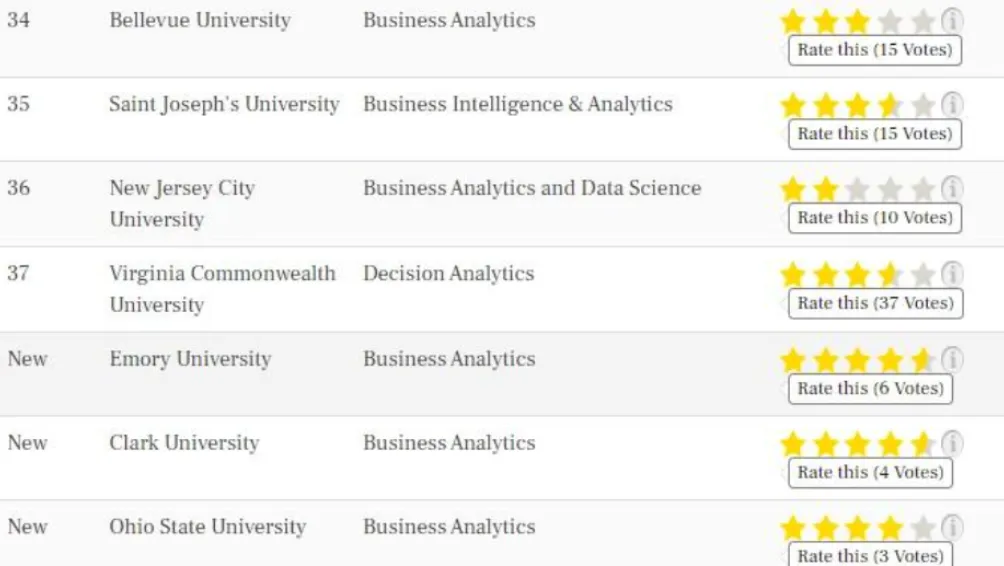The width and height of the screenshot is (1004, 566).
Task: Rate Virginia Commonwealth University four stars
Action: click(890, 274)
